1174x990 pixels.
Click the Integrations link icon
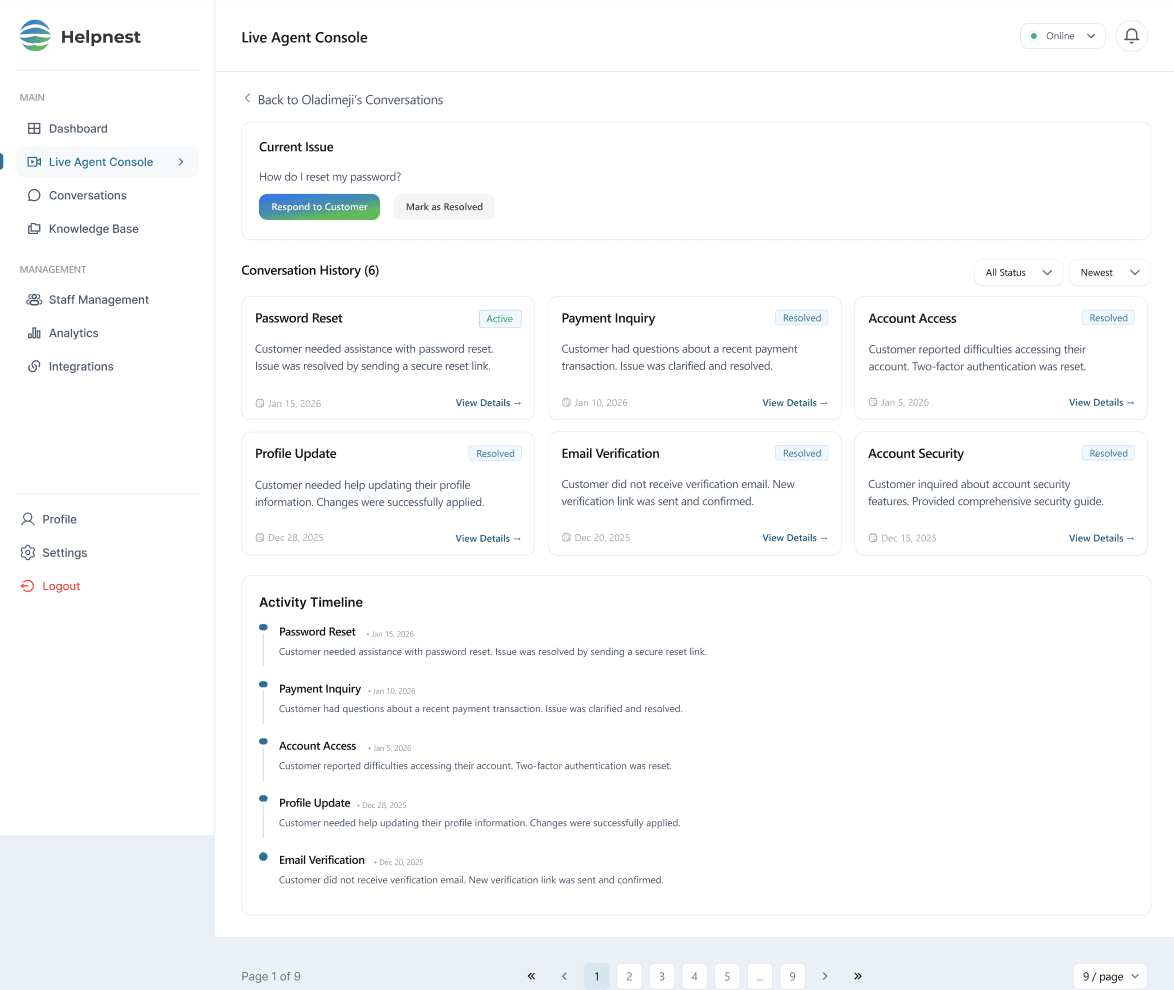(x=34, y=366)
